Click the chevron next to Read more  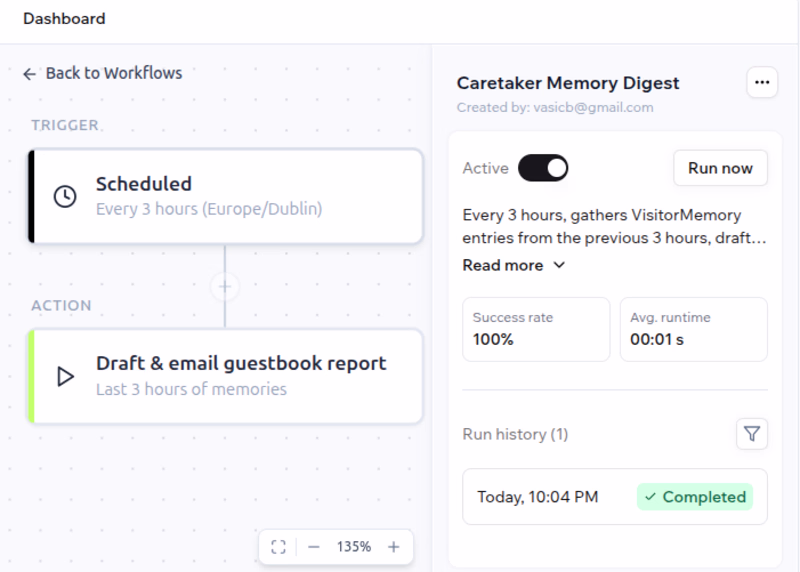[559, 265]
